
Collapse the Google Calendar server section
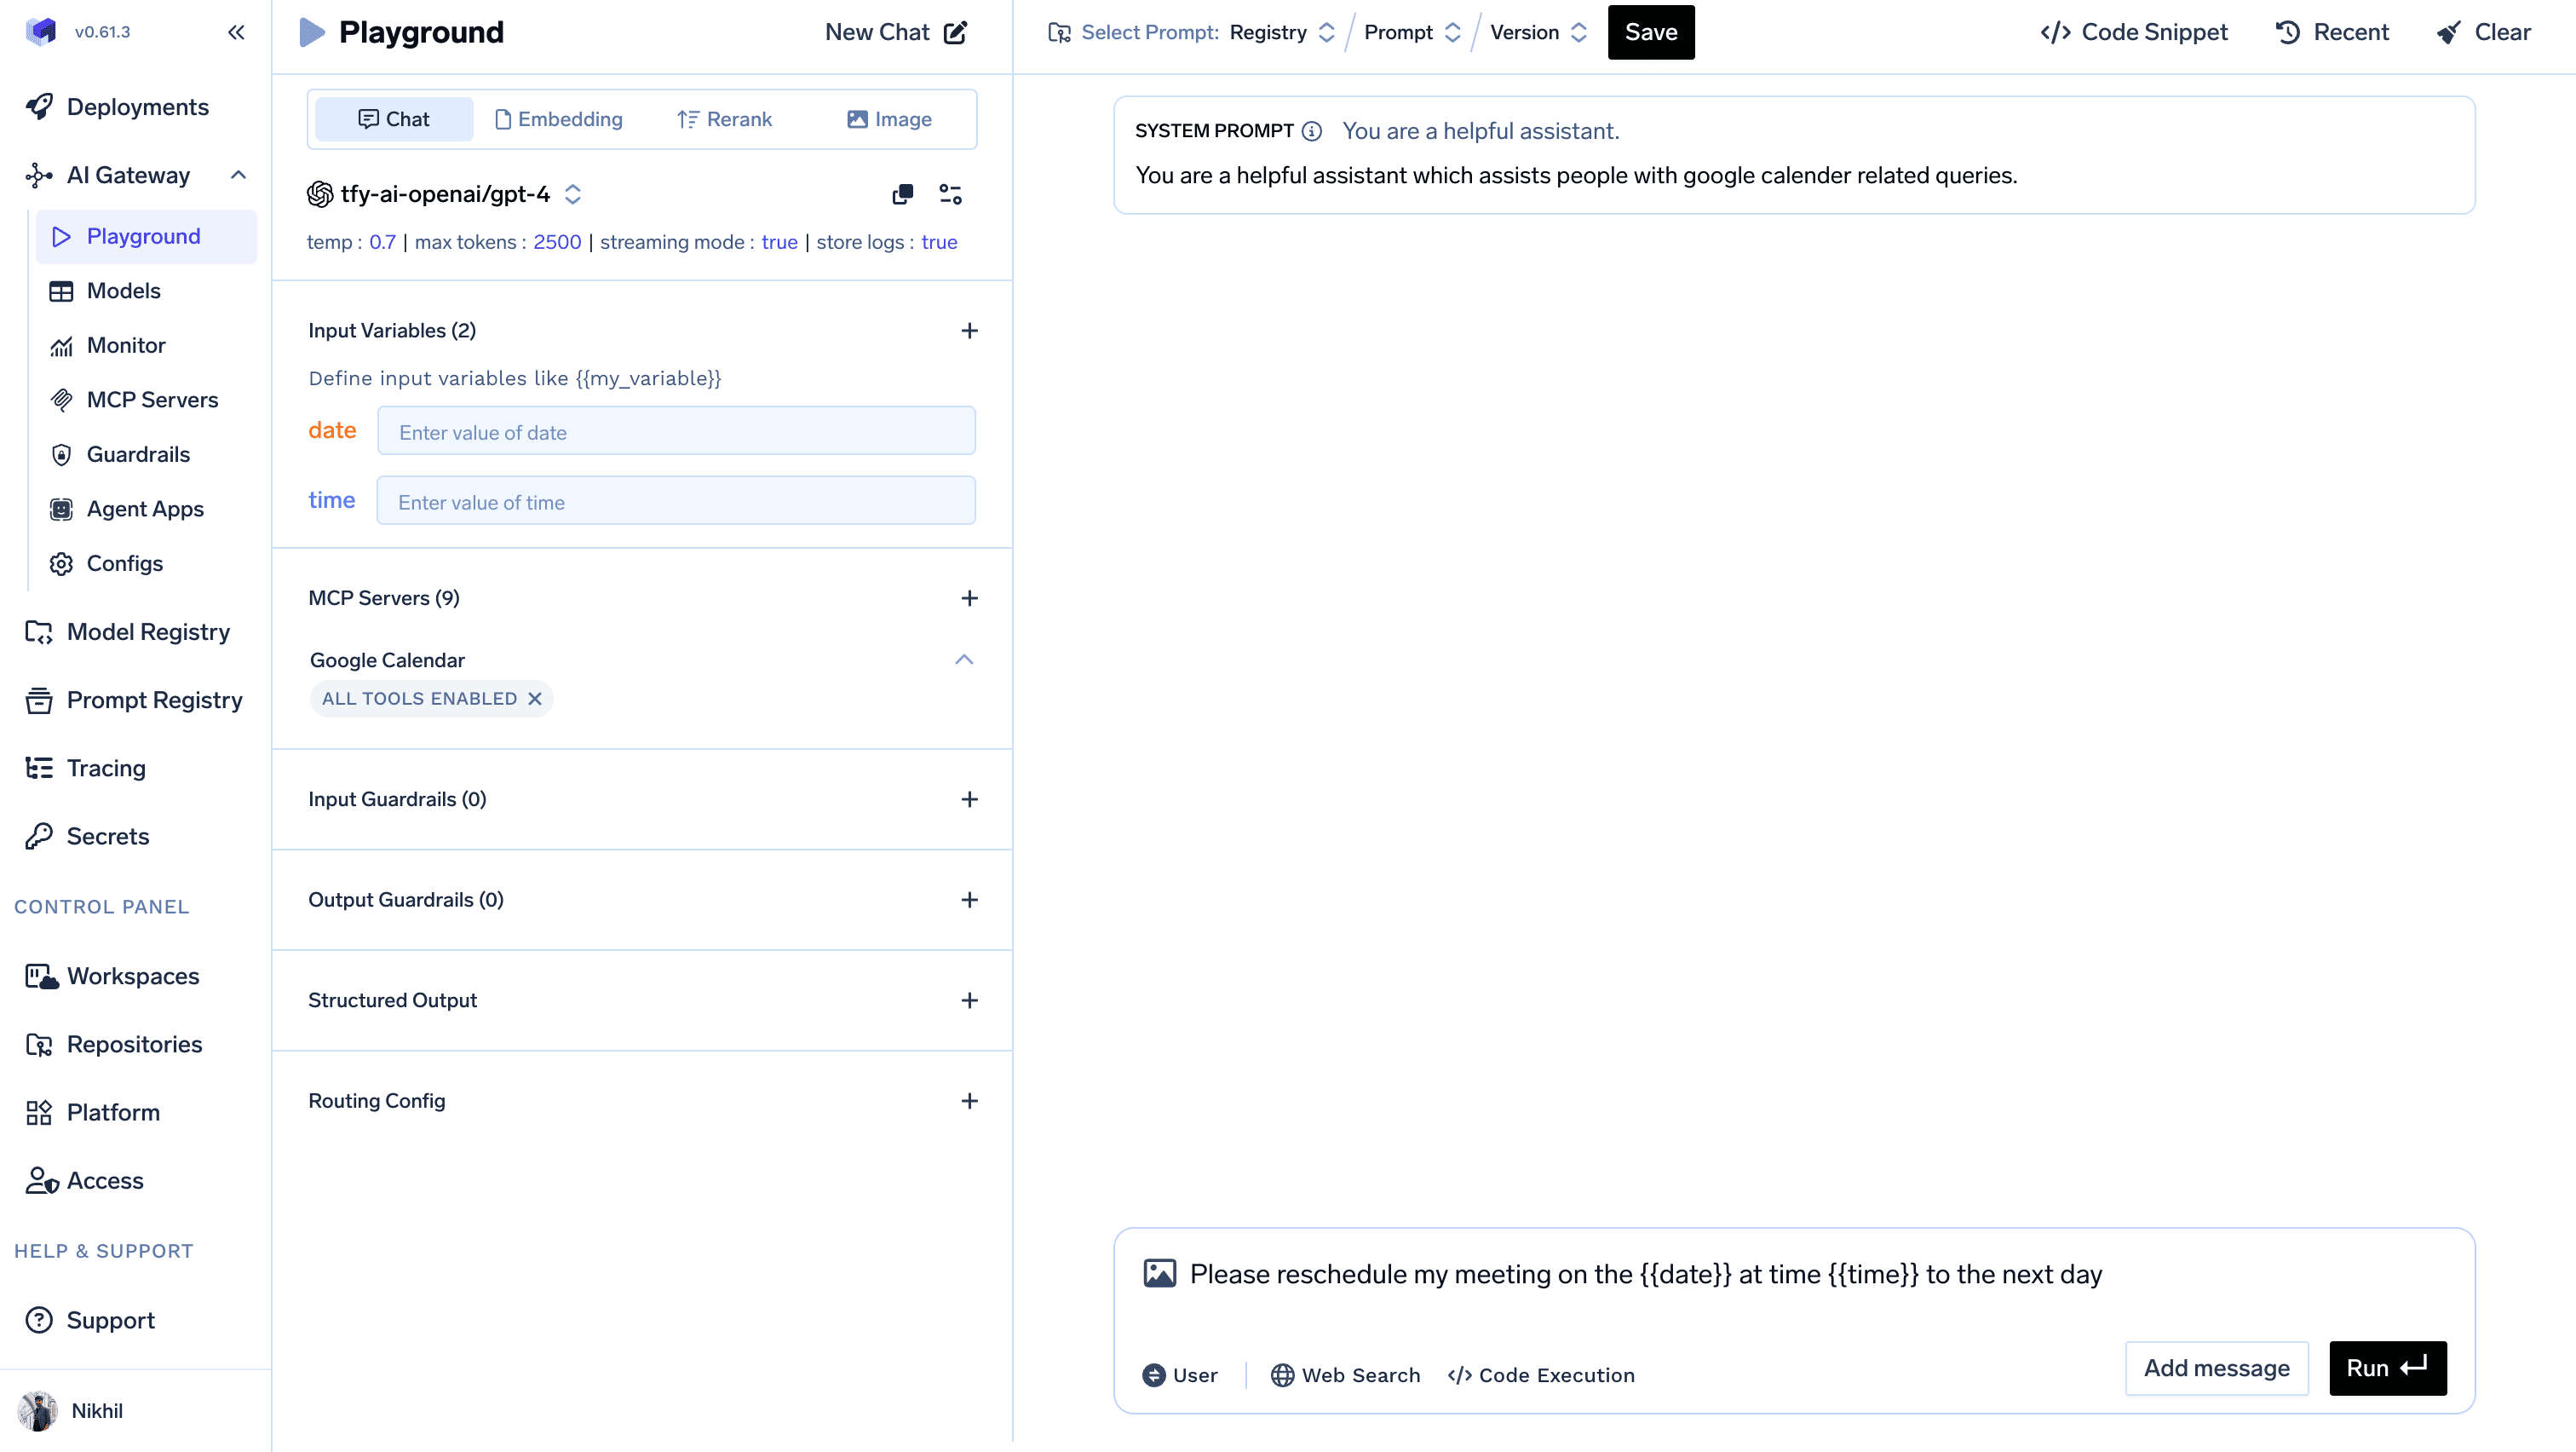click(963, 660)
